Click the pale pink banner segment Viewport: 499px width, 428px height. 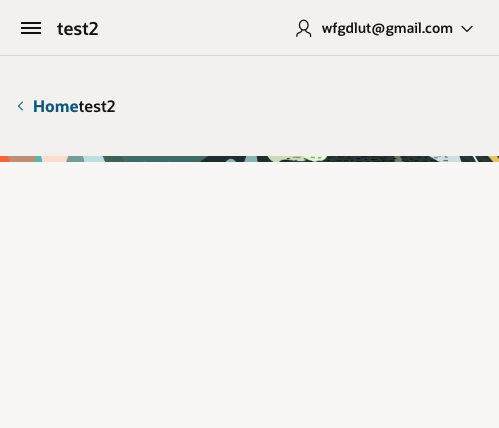pos(54,159)
